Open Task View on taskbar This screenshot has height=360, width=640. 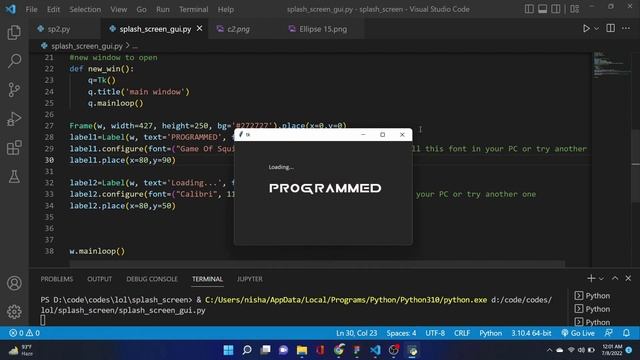pos(265,350)
